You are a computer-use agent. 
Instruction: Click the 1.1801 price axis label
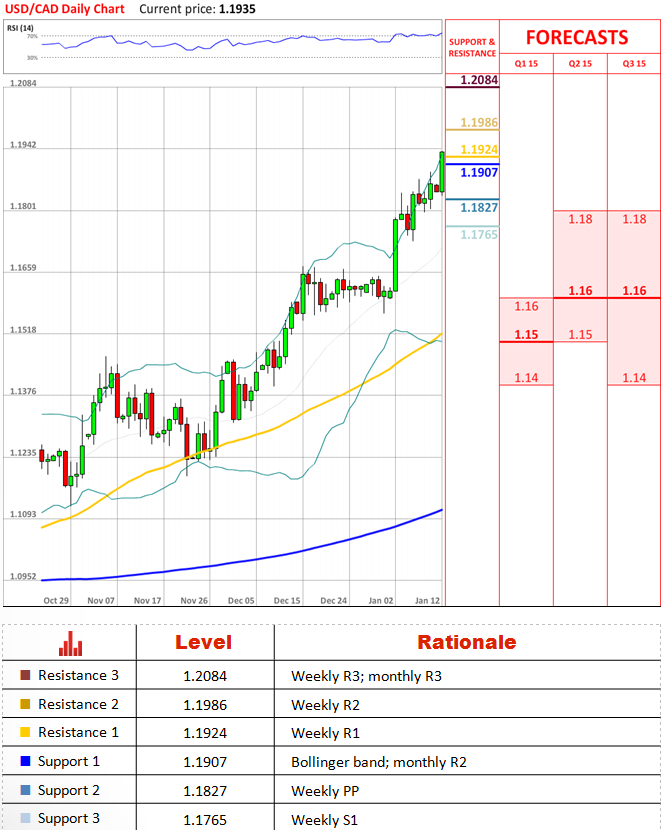(x=23, y=206)
